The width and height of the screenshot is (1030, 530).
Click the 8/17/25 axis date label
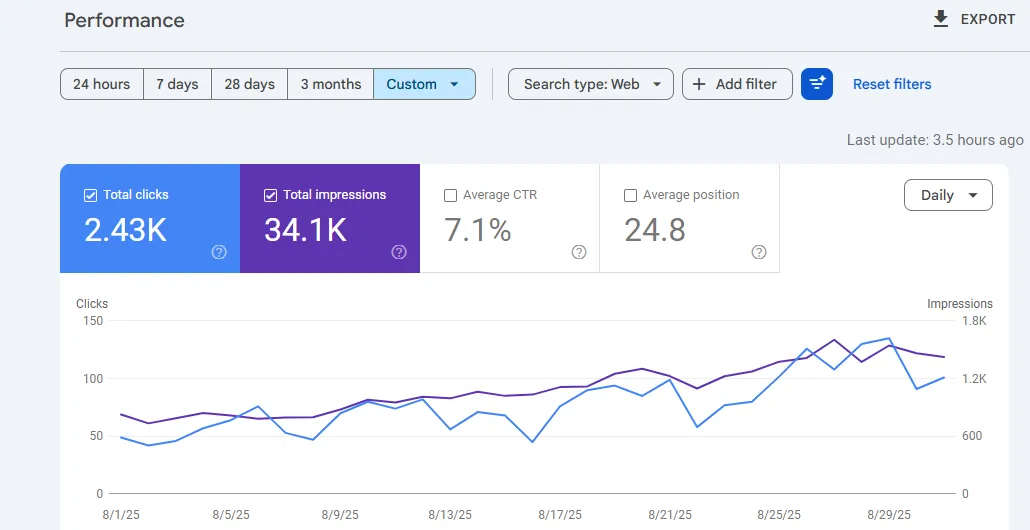[560, 514]
